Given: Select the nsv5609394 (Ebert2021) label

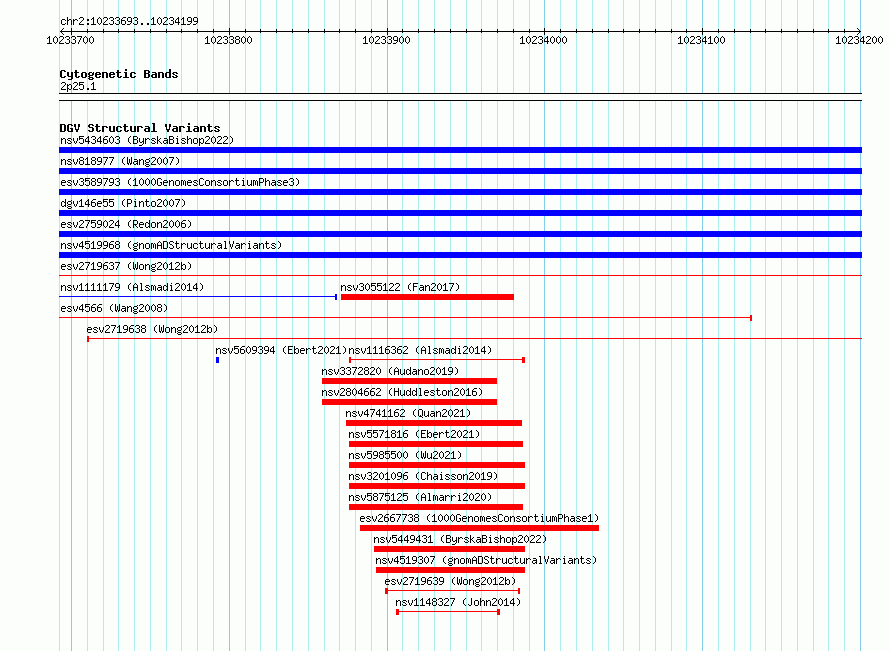Looking at the screenshot, I should pos(281,350).
